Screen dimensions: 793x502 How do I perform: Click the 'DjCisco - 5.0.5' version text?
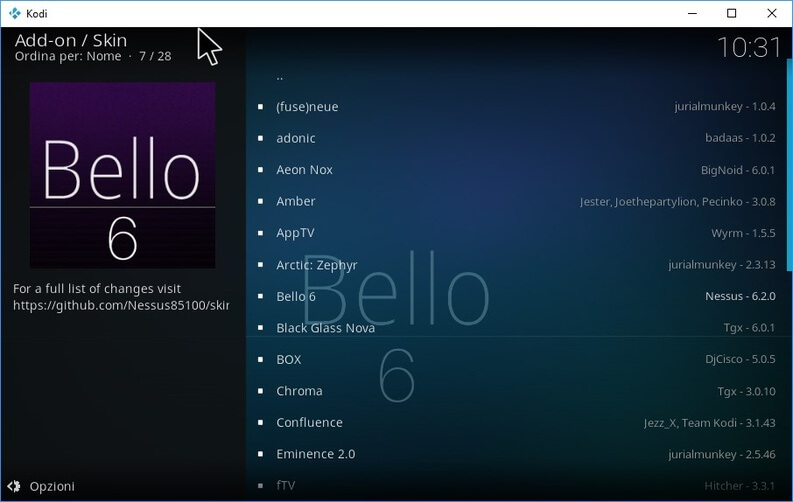[740, 359]
